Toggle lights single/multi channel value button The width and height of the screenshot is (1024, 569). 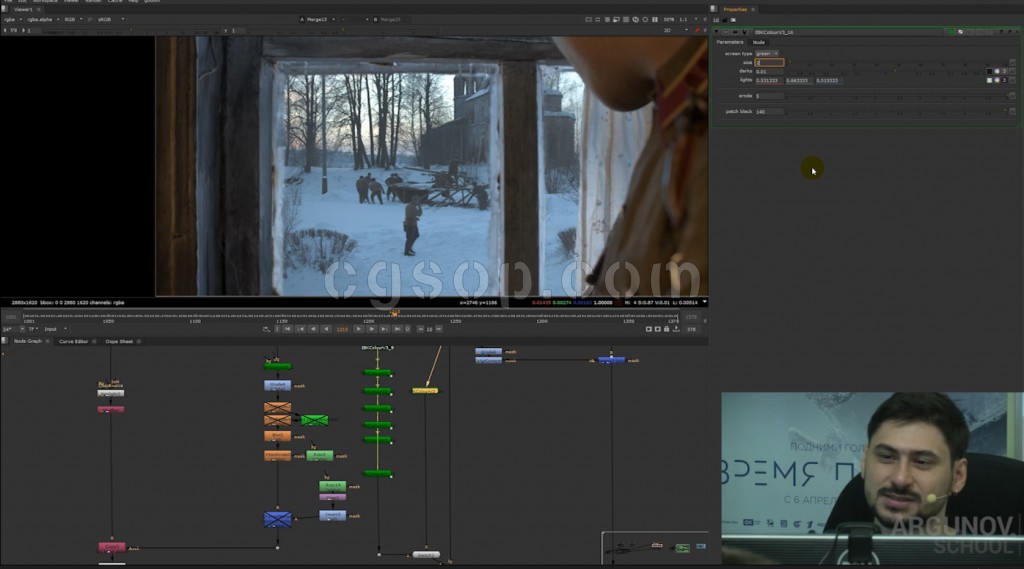click(1004, 80)
